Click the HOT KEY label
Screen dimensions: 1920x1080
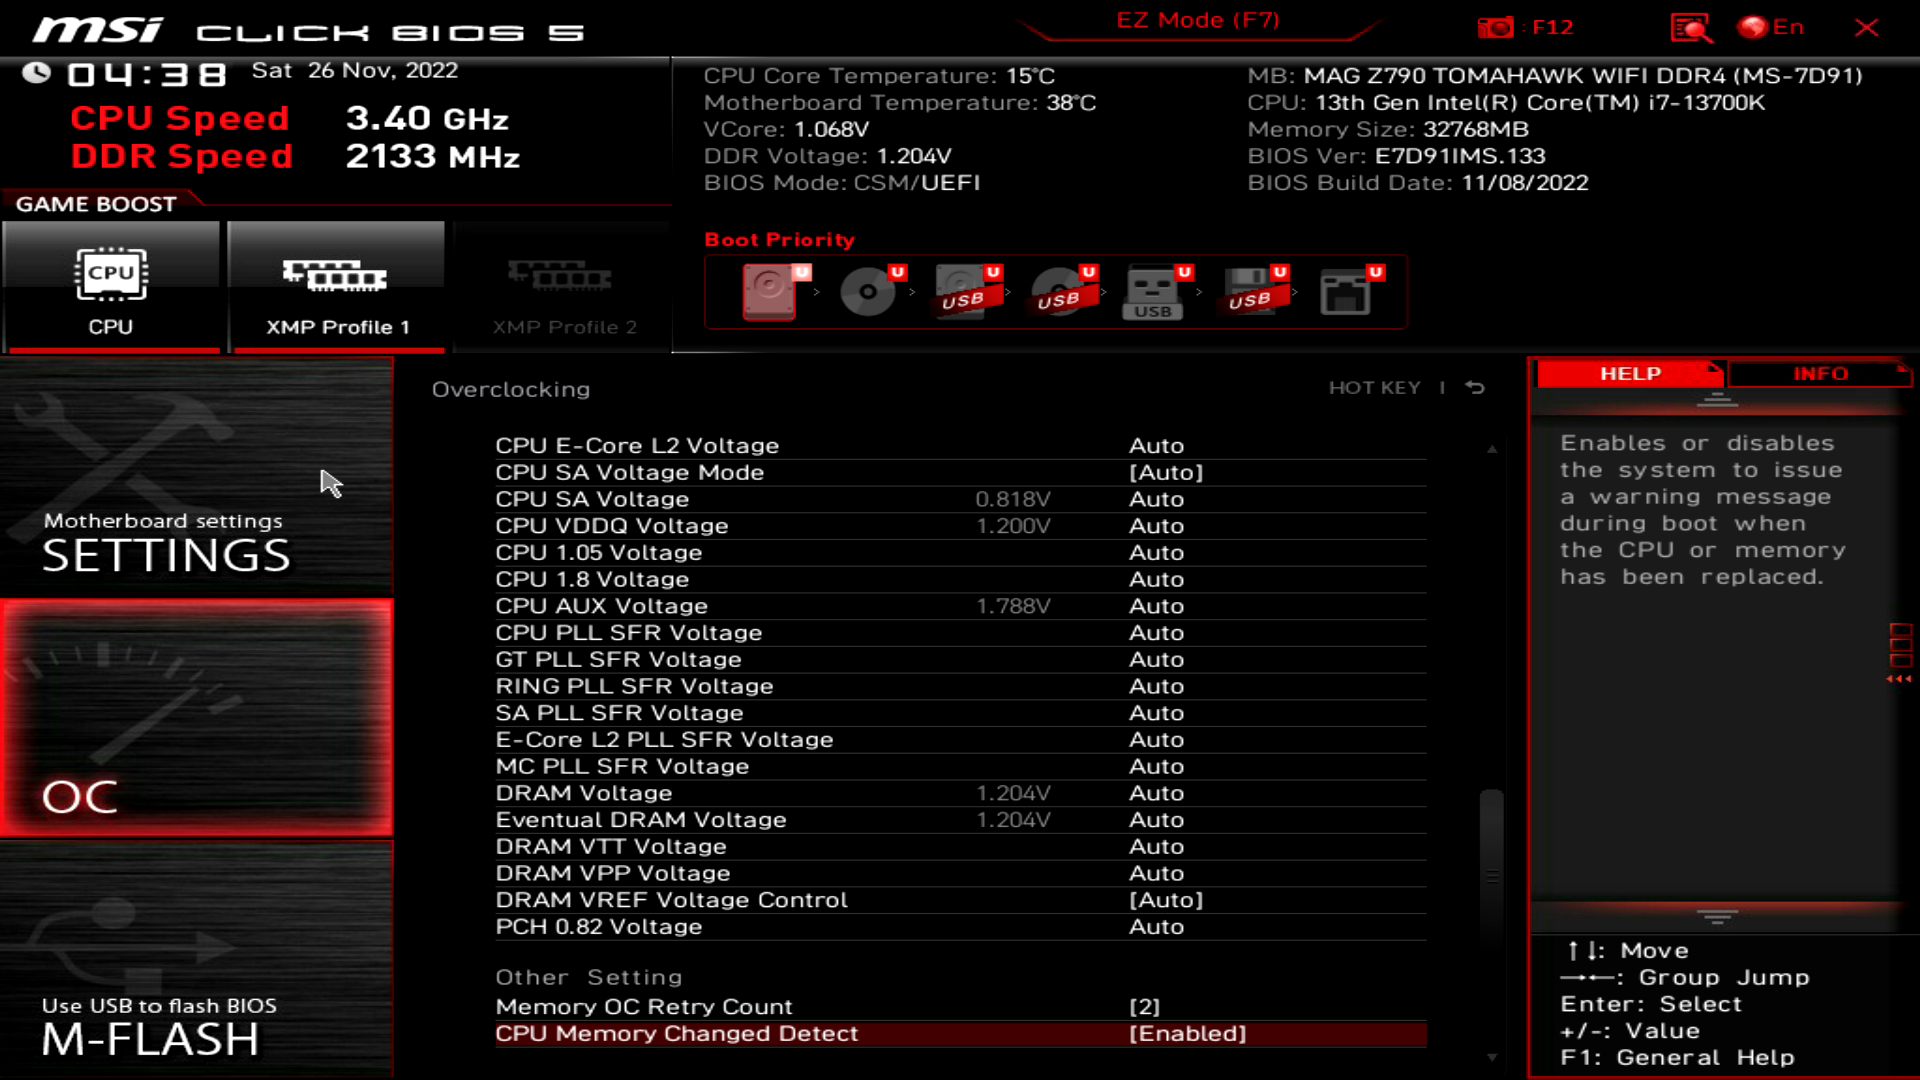click(x=1375, y=388)
